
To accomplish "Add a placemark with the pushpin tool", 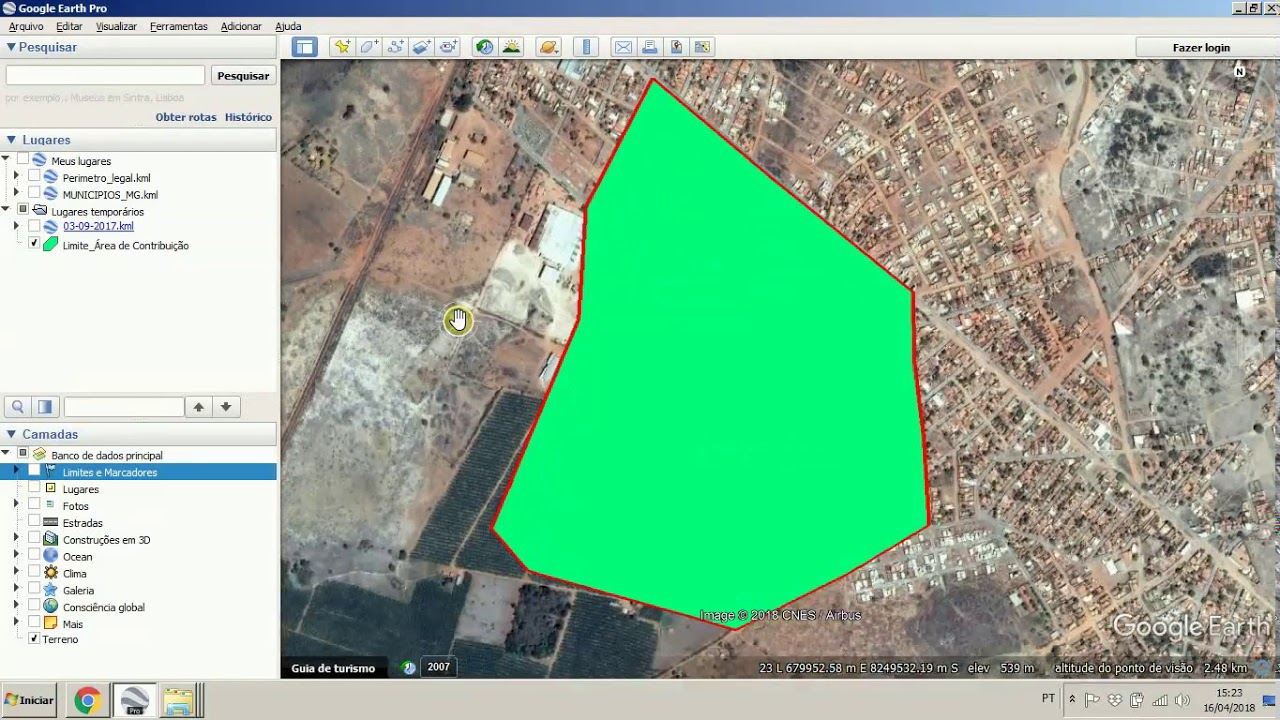I will (x=342, y=47).
